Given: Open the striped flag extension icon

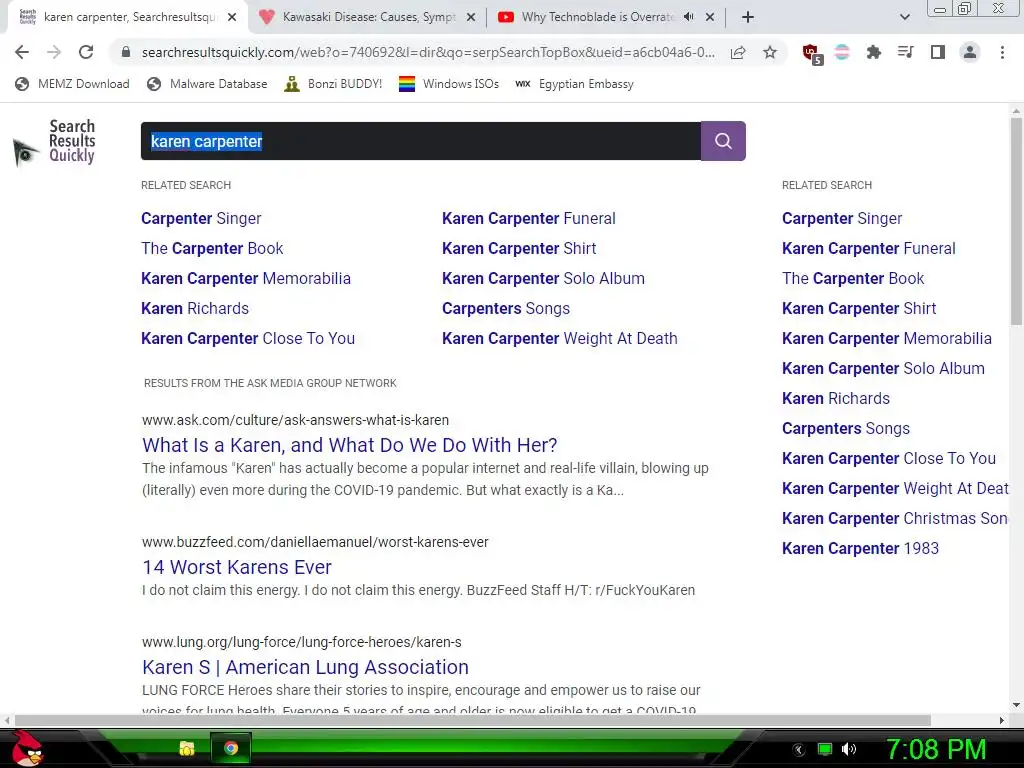Looking at the screenshot, I should [x=842, y=52].
